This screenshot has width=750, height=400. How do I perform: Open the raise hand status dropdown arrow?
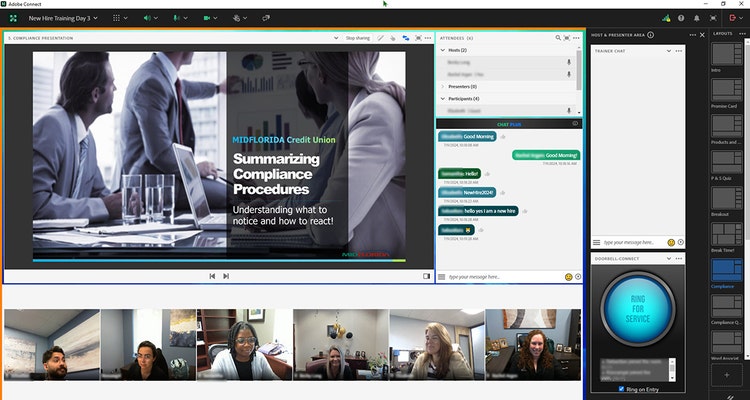(x=245, y=18)
